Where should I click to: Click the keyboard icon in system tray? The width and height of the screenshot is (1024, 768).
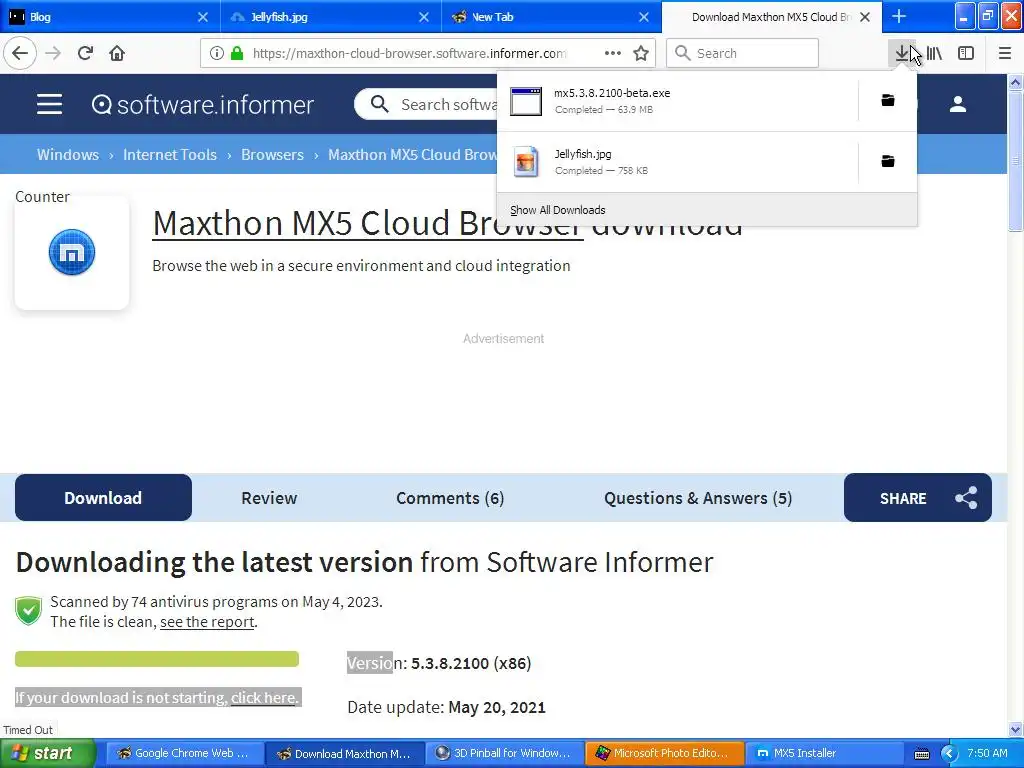pos(921,754)
